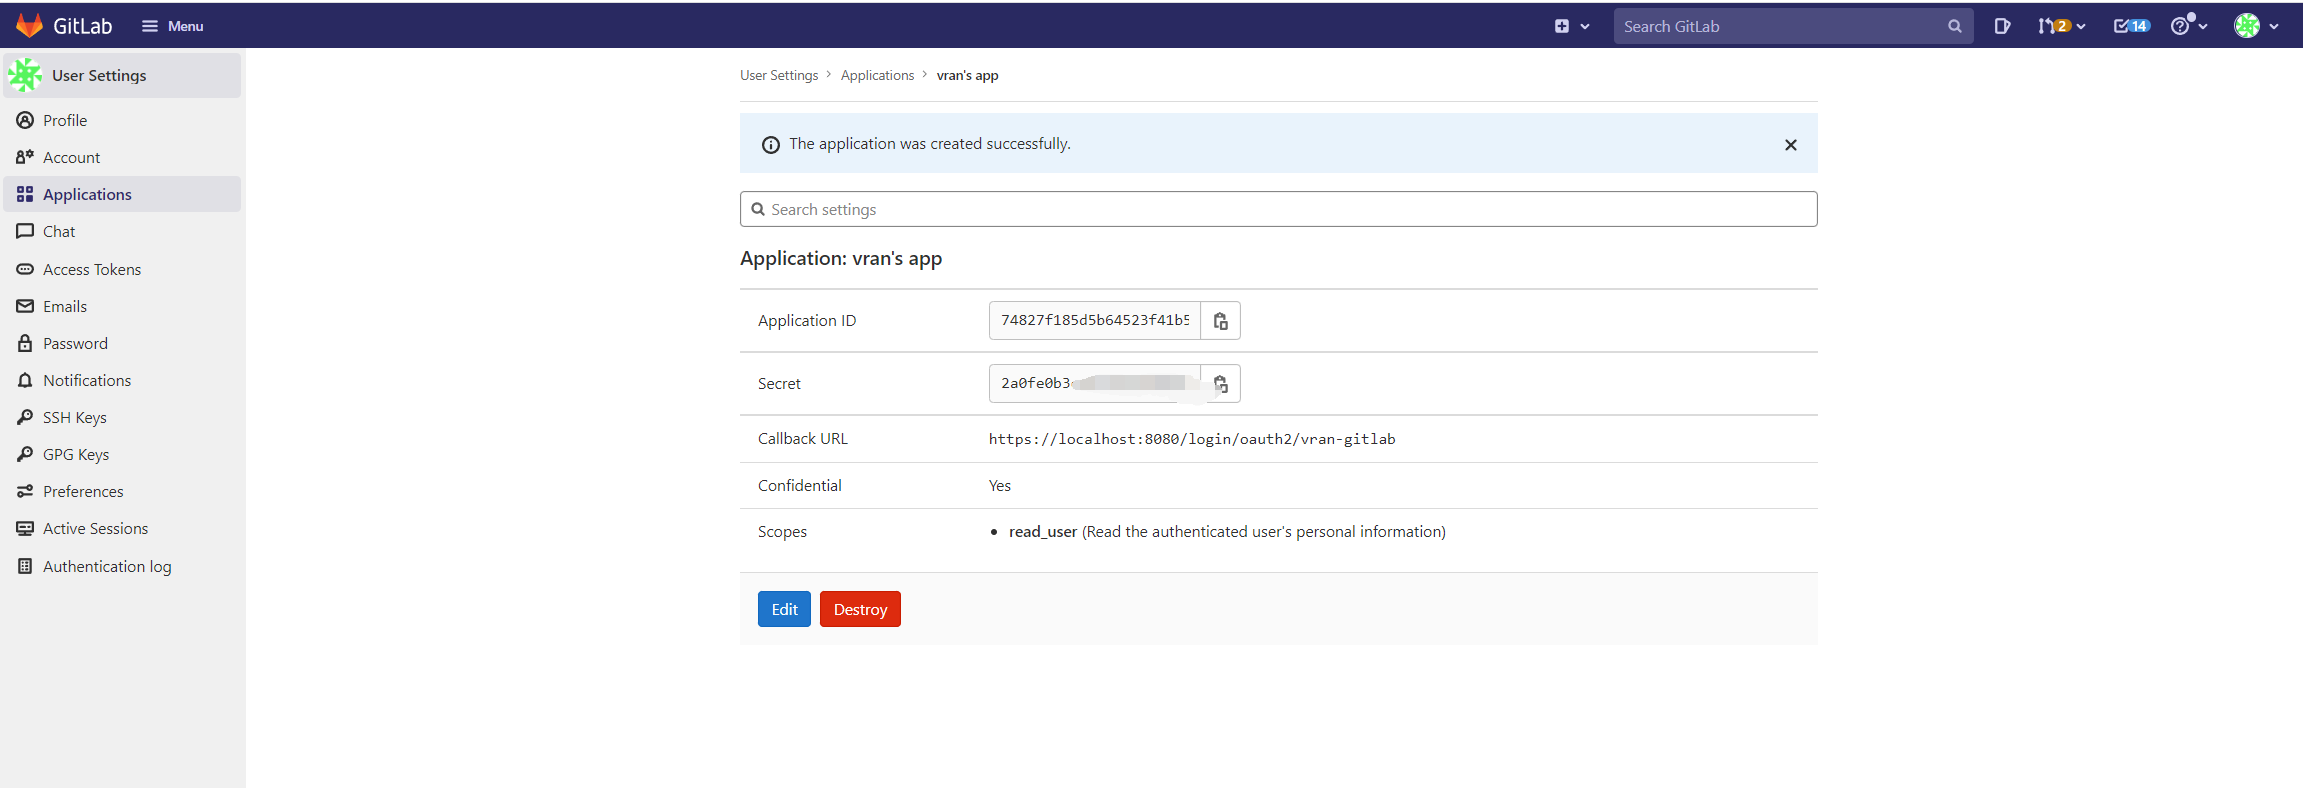
Task: Open Access Tokens settings page
Action: point(91,269)
